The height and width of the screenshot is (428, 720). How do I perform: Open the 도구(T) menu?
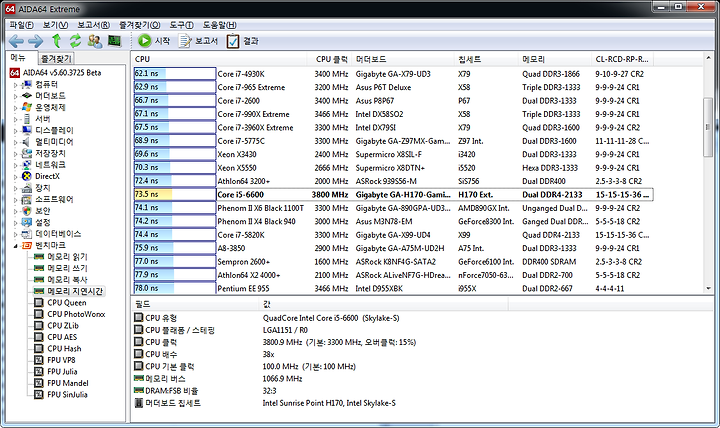click(x=181, y=25)
